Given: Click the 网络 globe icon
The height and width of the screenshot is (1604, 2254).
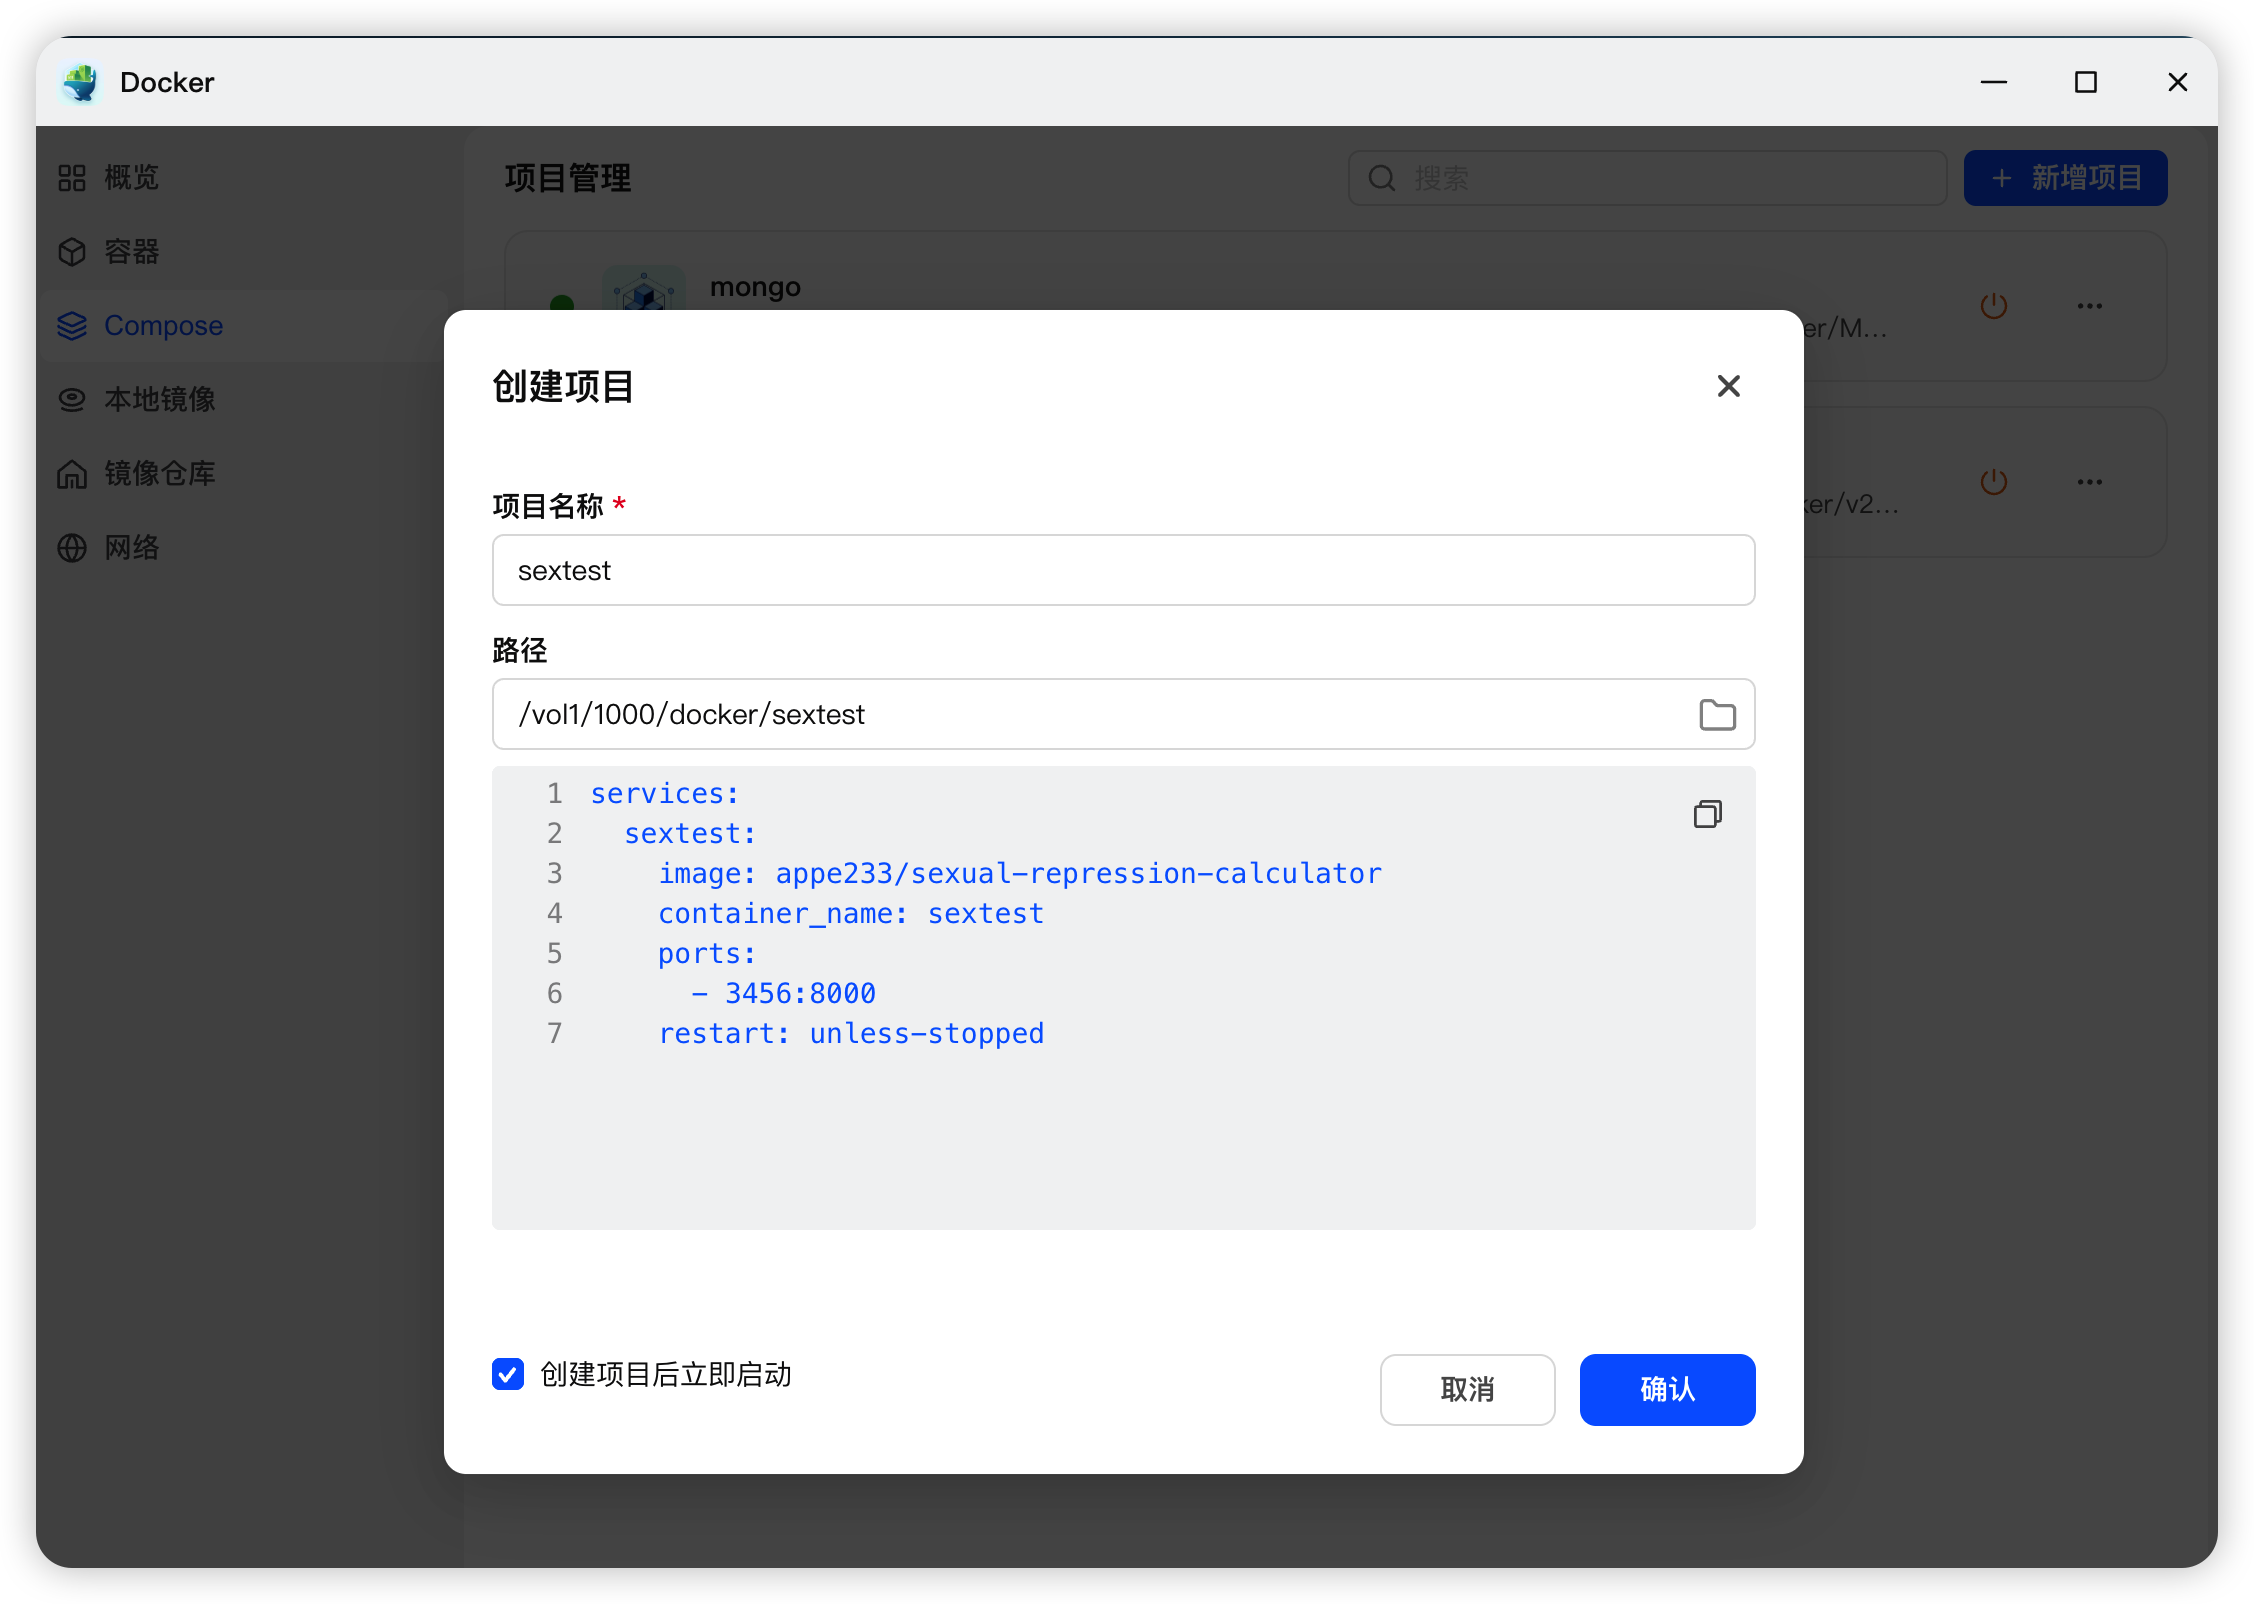Looking at the screenshot, I should pyautogui.click(x=72, y=548).
